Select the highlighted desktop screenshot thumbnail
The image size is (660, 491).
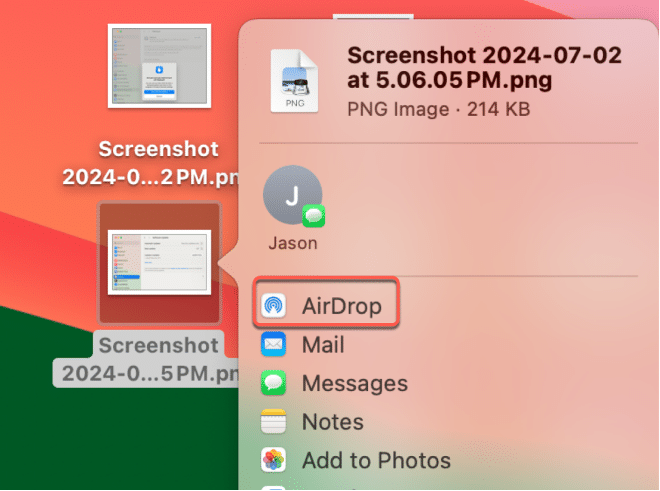pyautogui.click(x=160, y=262)
